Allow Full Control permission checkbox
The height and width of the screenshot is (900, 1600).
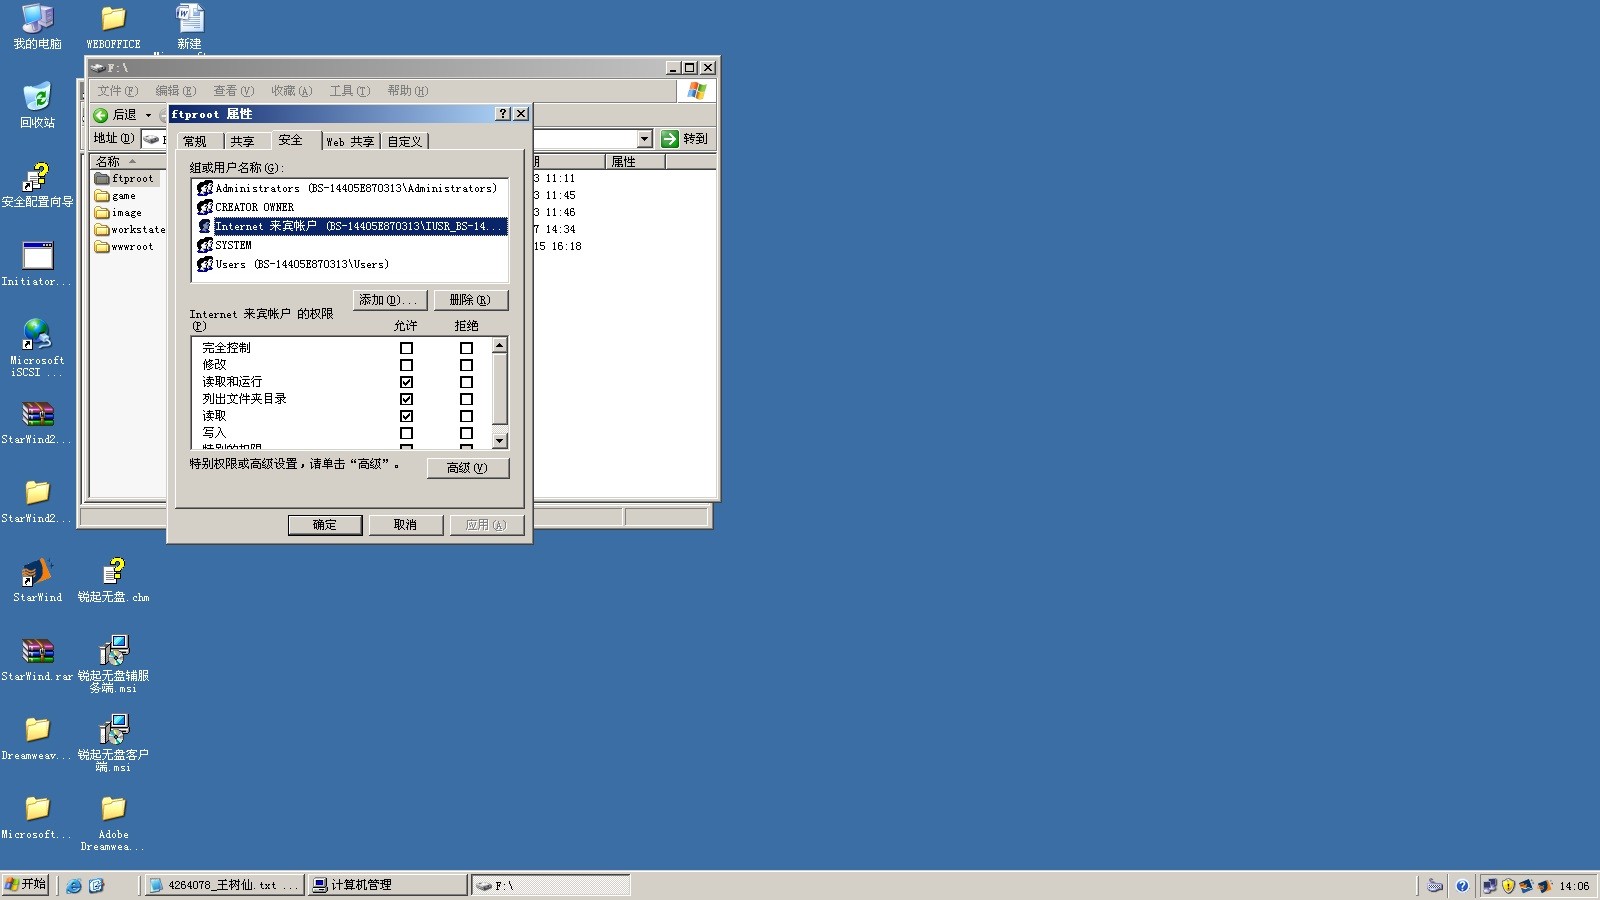406,348
